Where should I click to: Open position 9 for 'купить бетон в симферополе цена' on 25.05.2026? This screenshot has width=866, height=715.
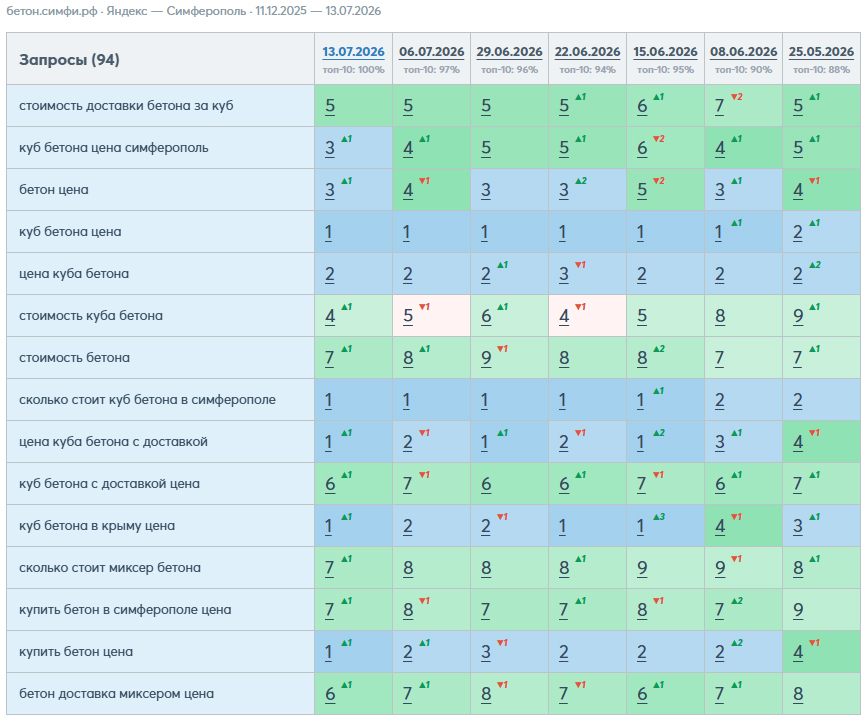[798, 610]
